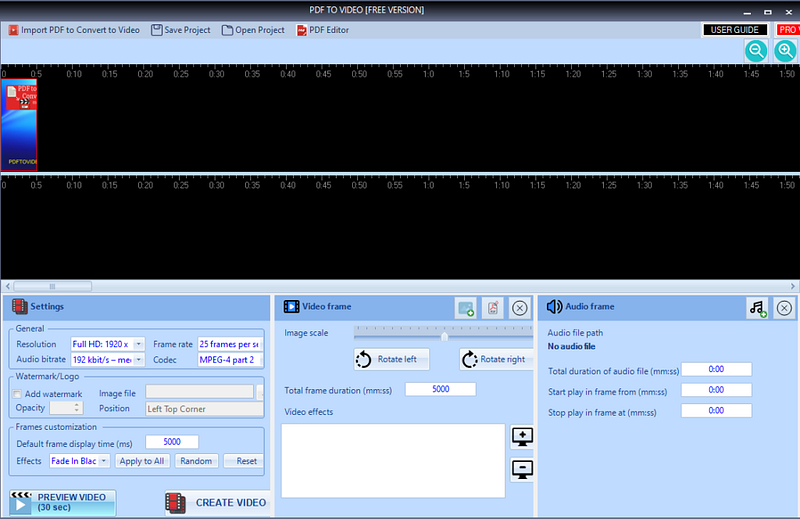
Task: Click the Random effects button
Action: [x=196, y=461]
